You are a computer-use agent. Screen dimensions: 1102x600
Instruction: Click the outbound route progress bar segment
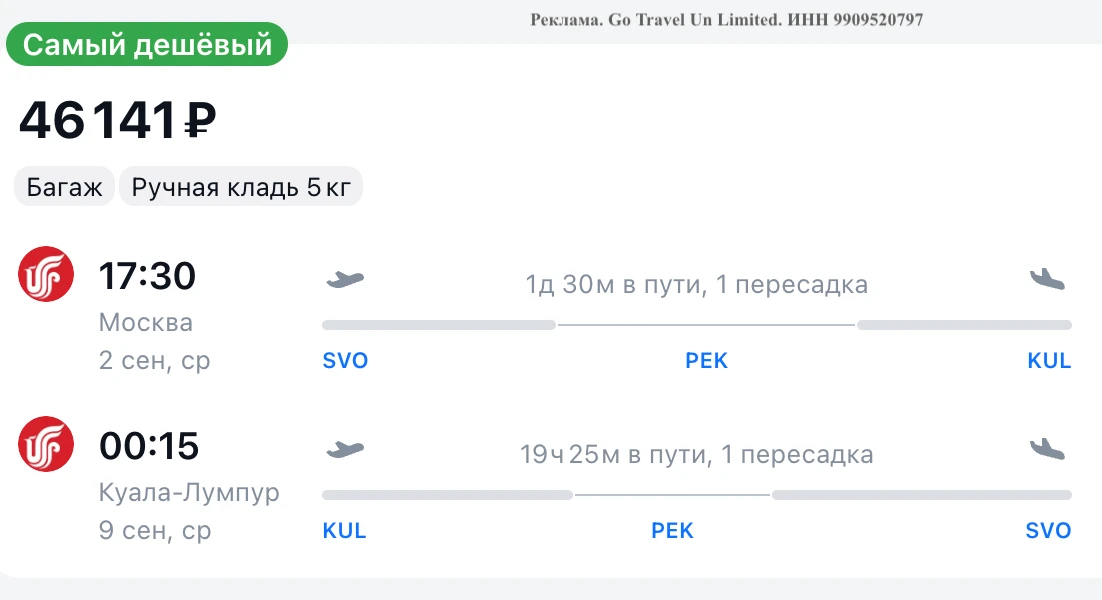[696, 325]
